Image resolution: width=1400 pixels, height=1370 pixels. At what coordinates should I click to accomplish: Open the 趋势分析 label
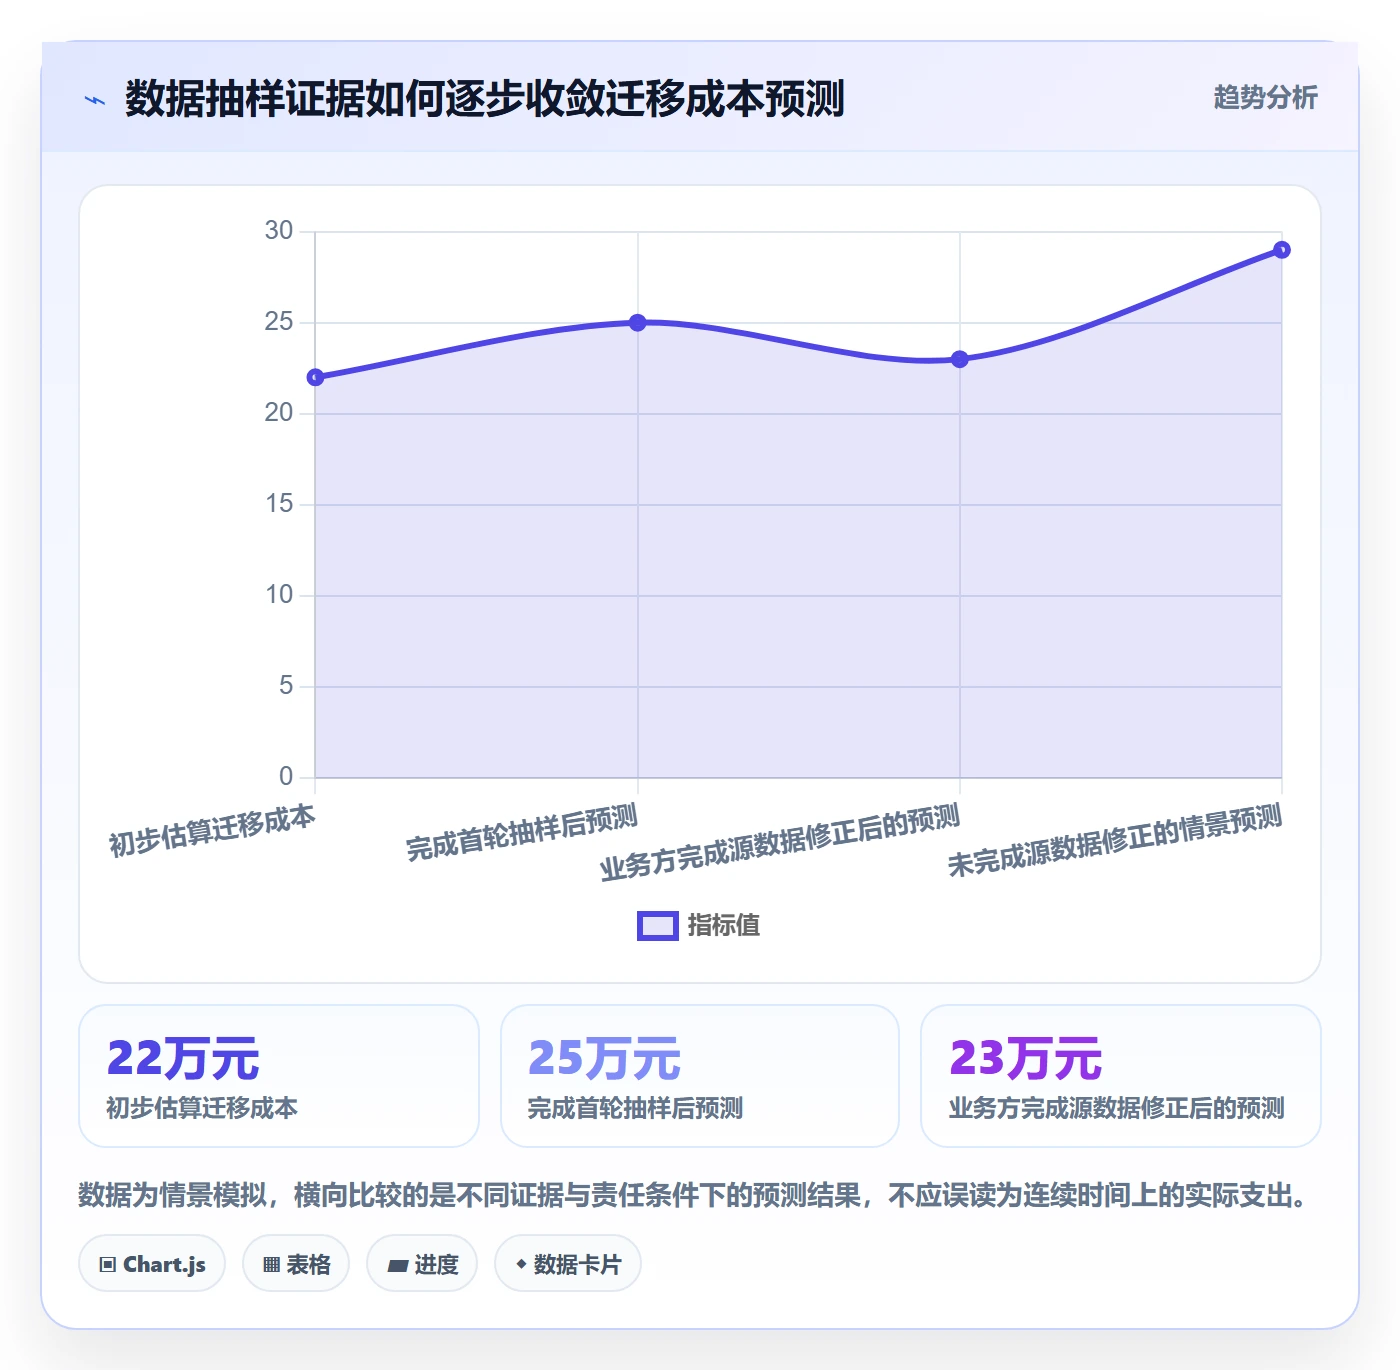point(1265,98)
